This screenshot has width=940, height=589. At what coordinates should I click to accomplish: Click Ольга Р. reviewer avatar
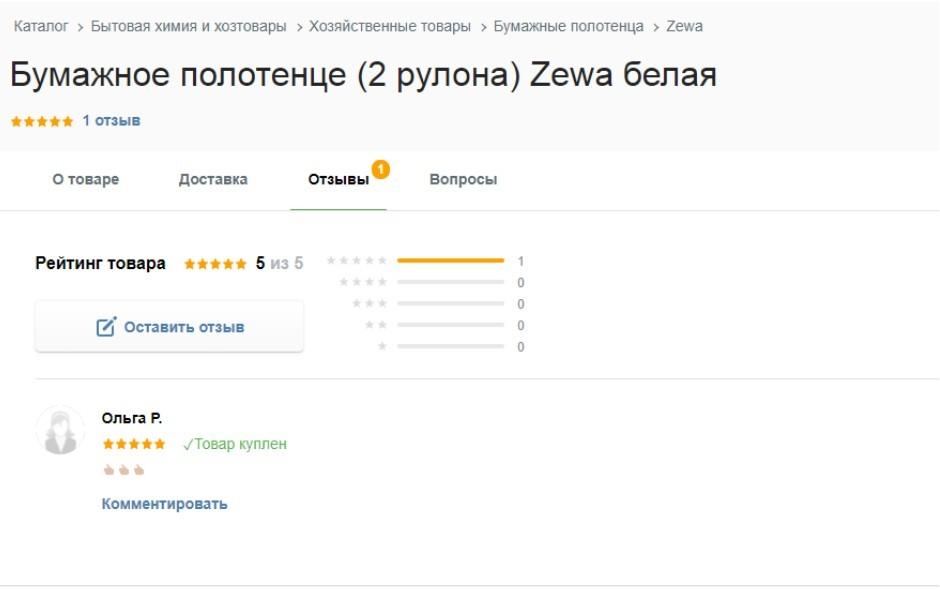click(x=60, y=431)
